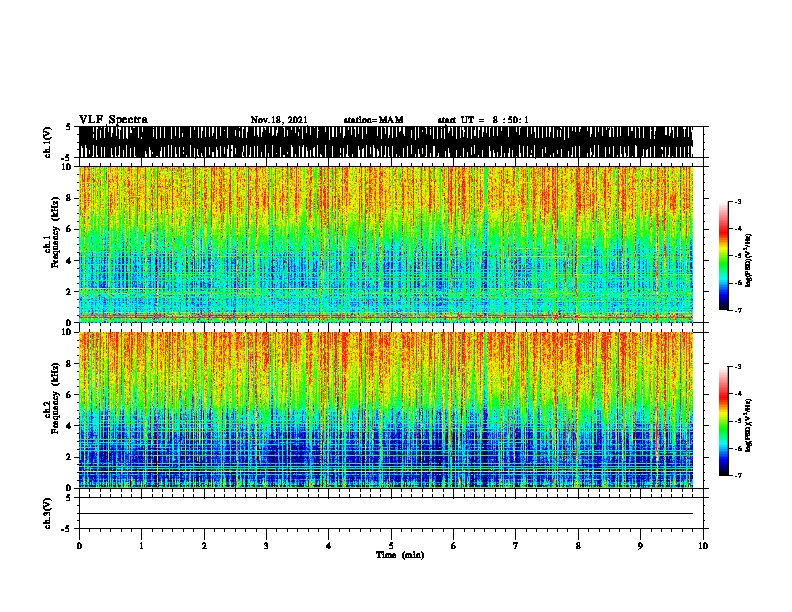Image resolution: width=792 pixels, height=612 pixels.
Task: Click the "ch.1(V)" waveform axis label
Action: pos(48,142)
